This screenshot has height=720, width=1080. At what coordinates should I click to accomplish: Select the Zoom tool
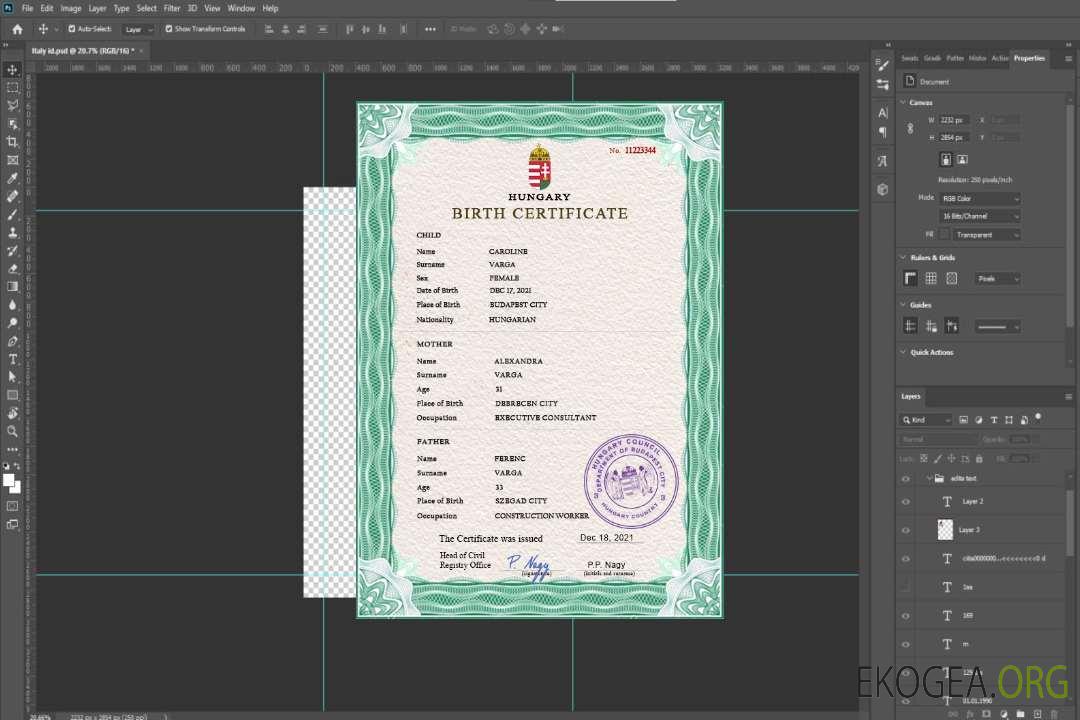(x=12, y=431)
